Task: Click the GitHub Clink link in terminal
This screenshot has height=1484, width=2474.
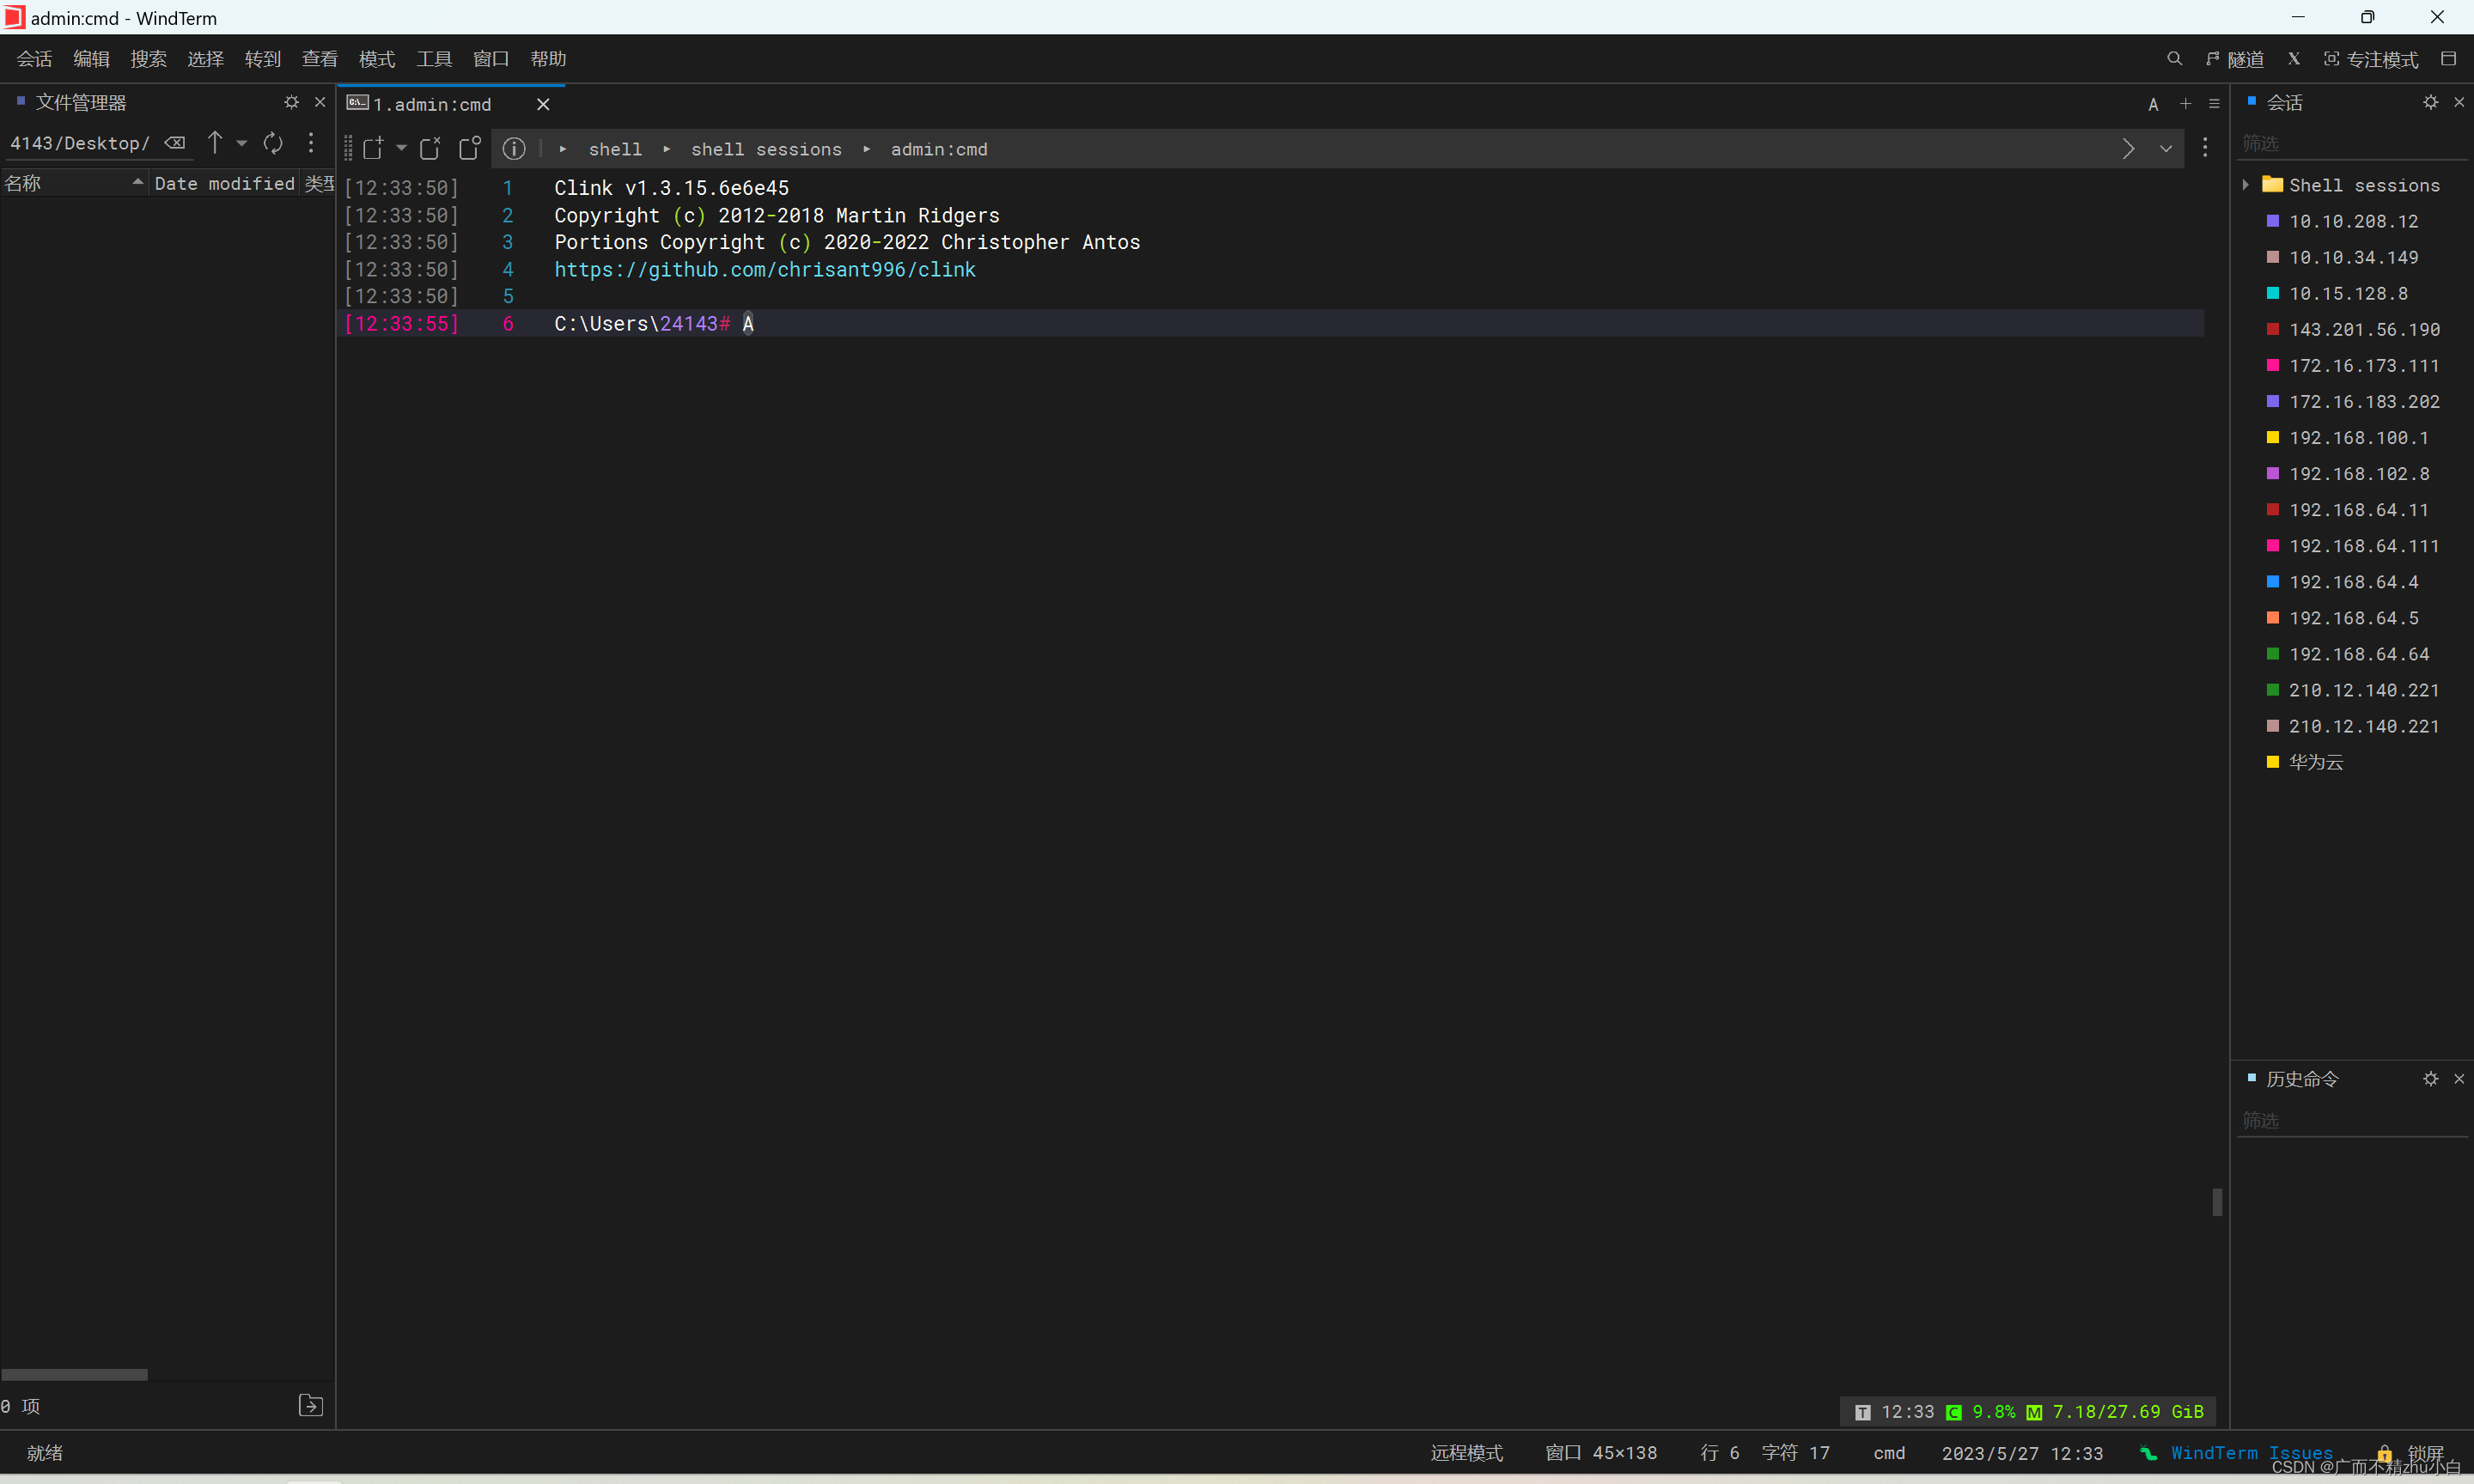Action: 764,269
